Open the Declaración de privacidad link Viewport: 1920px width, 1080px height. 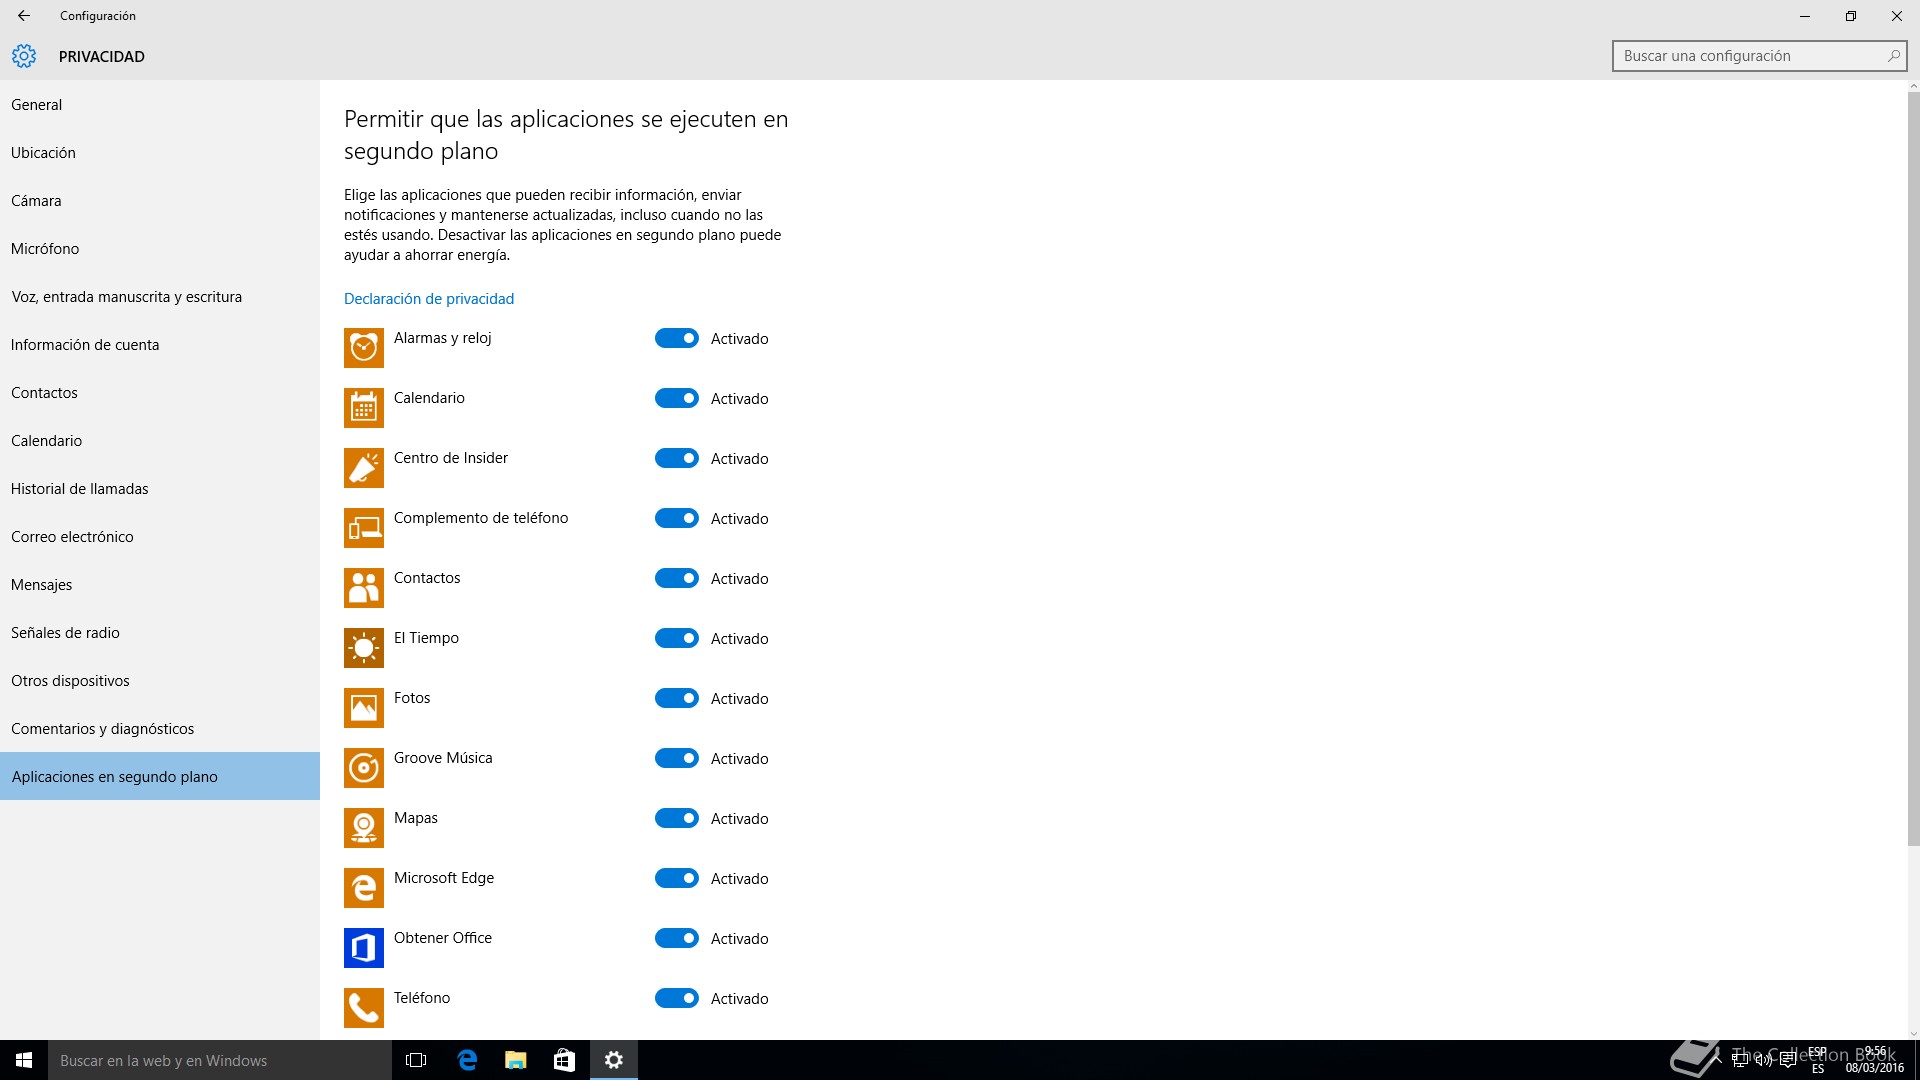[429, 299]
